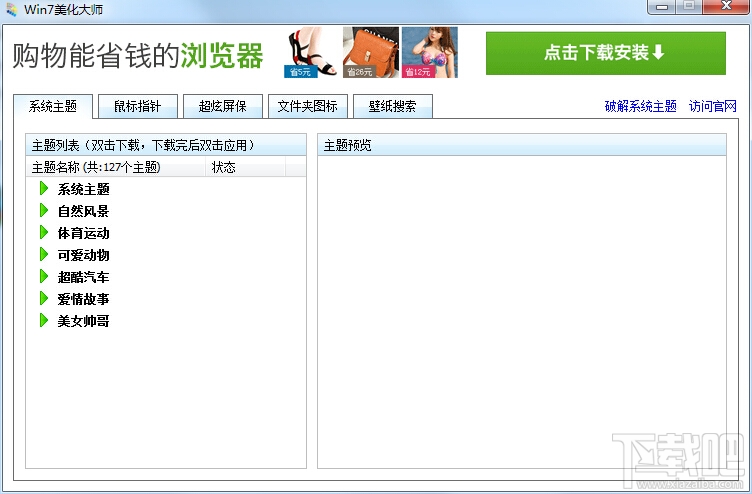Click the 破解系统主题 link
This screenshot has width=752, height=494.
pos(640,106)
